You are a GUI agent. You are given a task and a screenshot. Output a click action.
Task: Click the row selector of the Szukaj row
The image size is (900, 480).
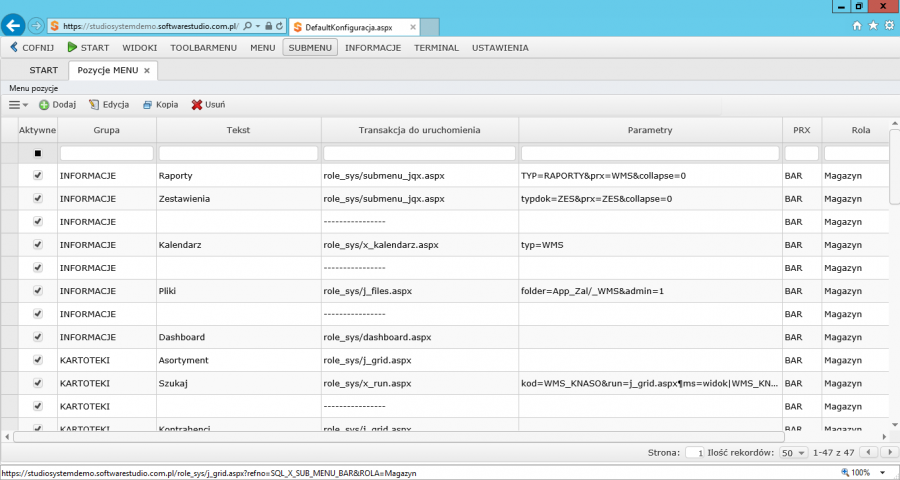[9, 383]
